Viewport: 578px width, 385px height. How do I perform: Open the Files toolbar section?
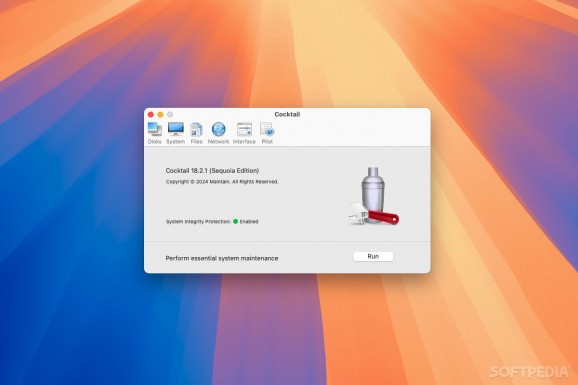point(196,133)
